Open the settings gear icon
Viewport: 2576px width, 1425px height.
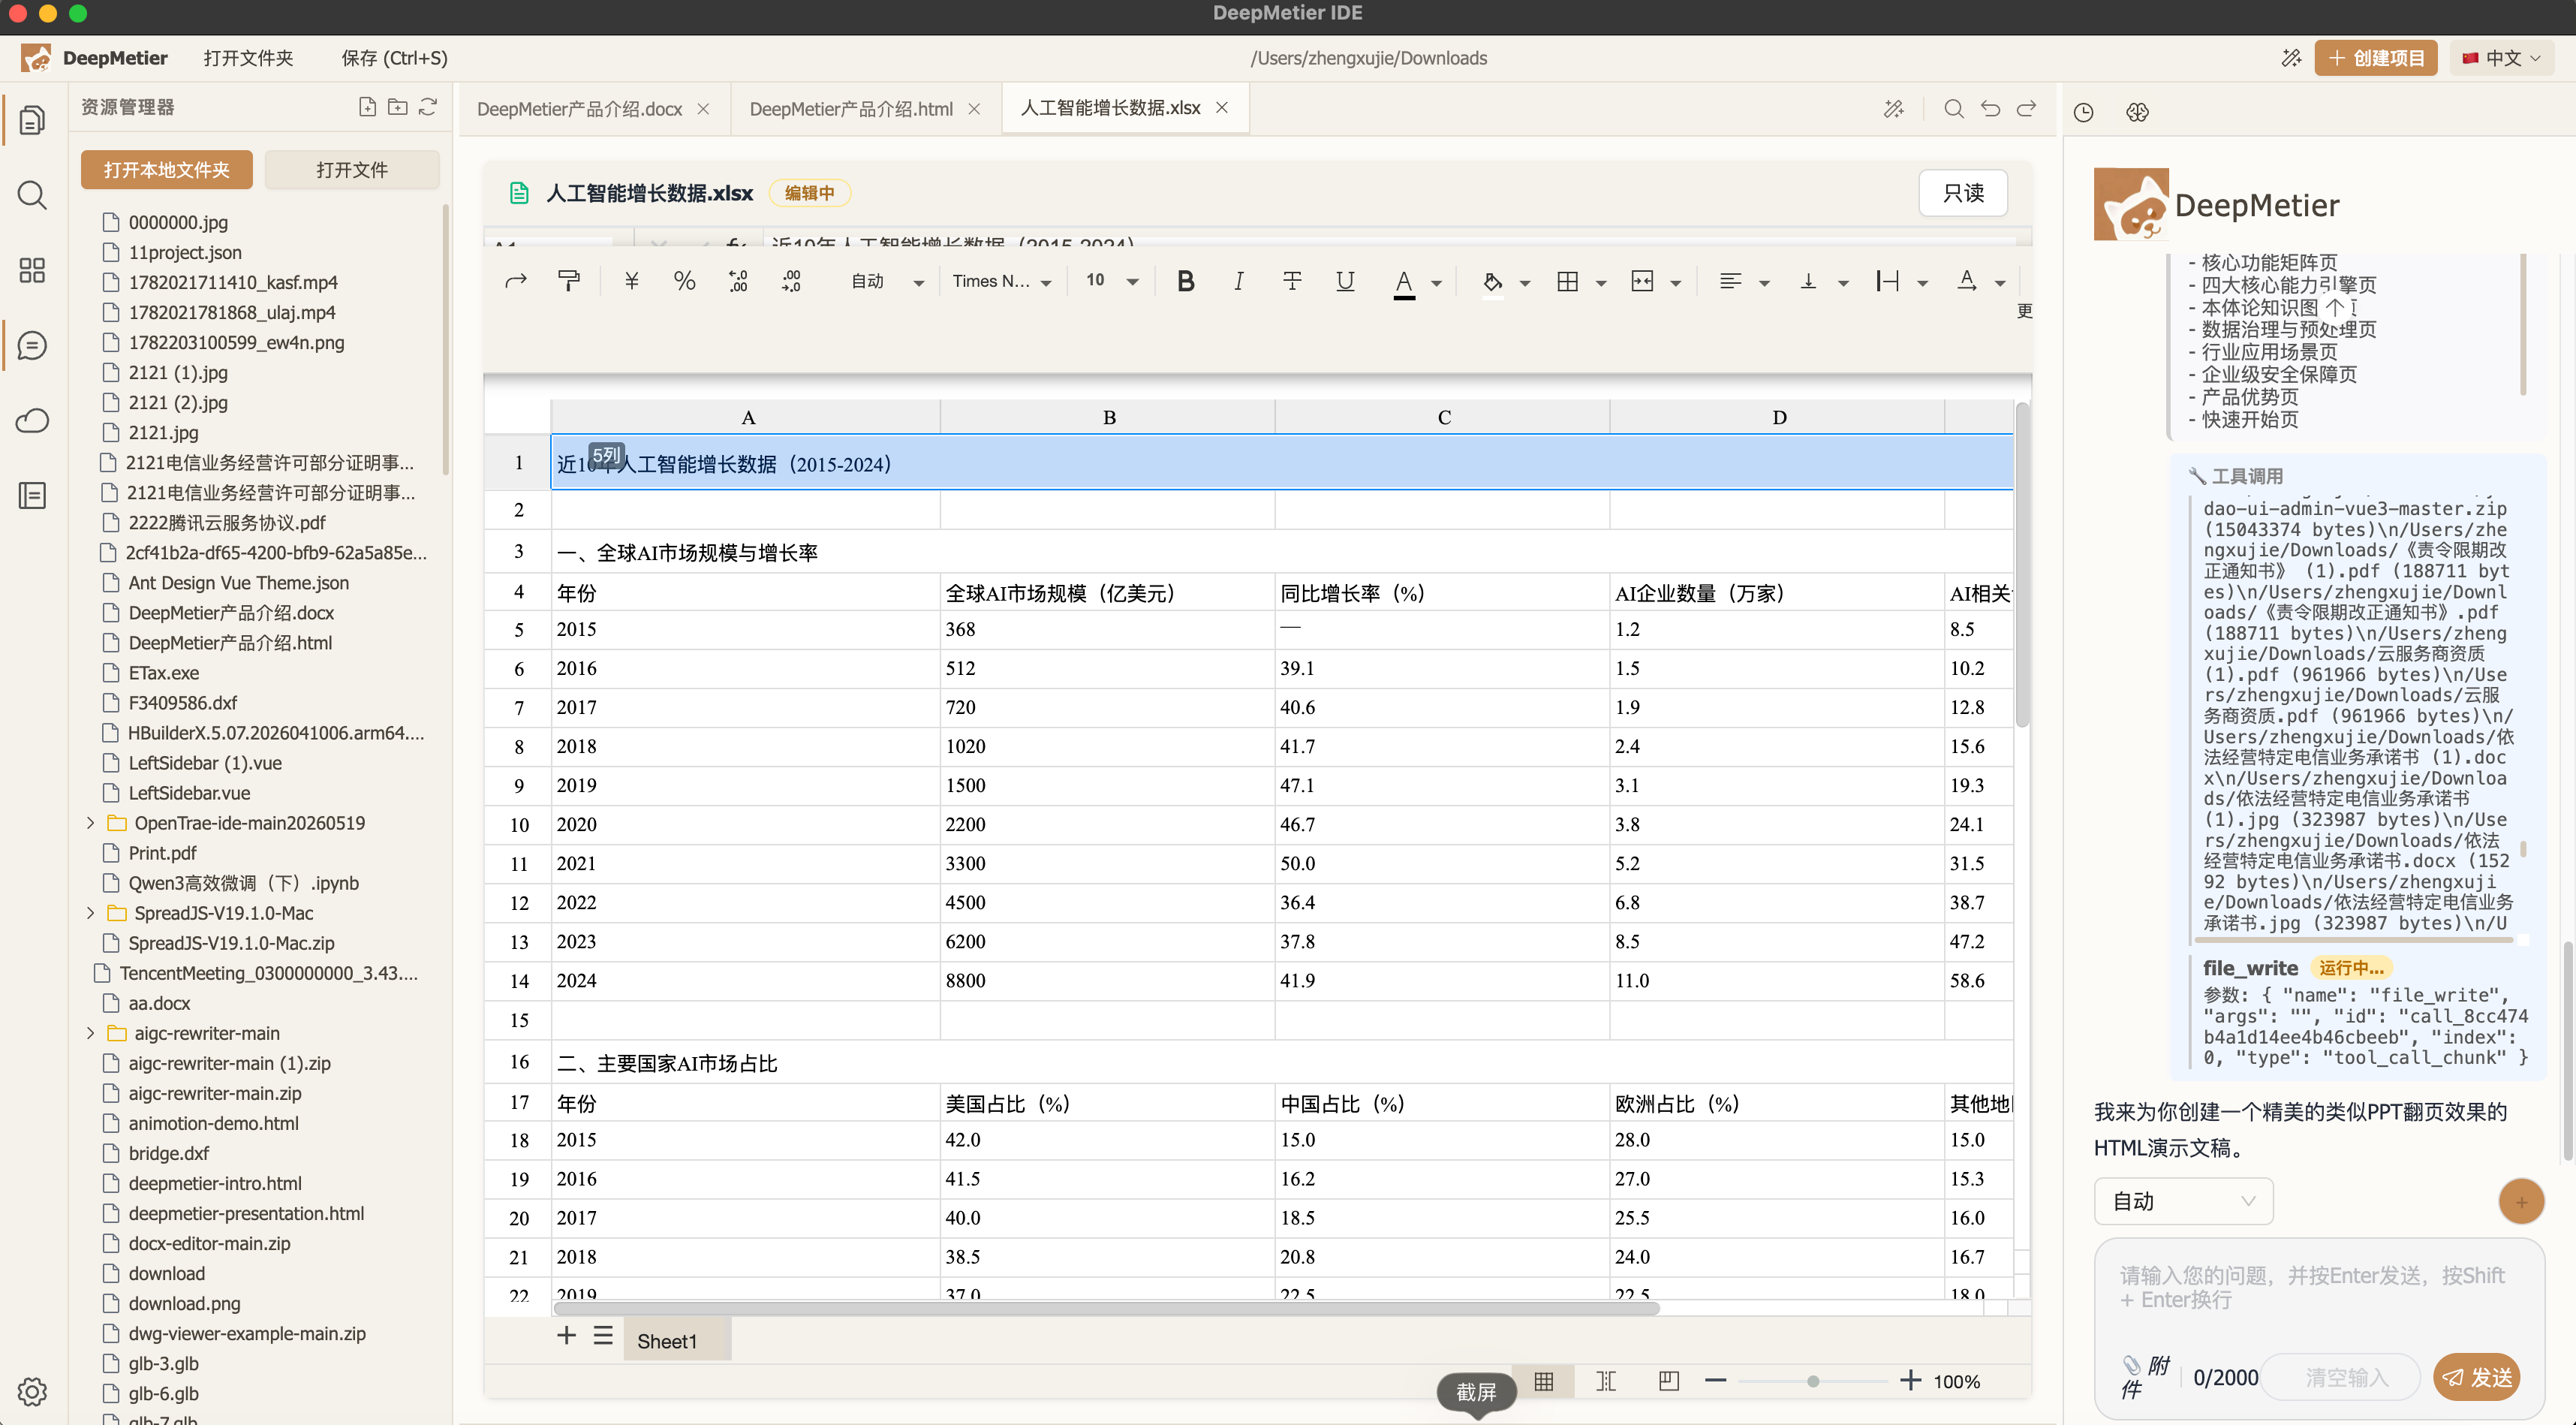click(x=32, y=1391)
